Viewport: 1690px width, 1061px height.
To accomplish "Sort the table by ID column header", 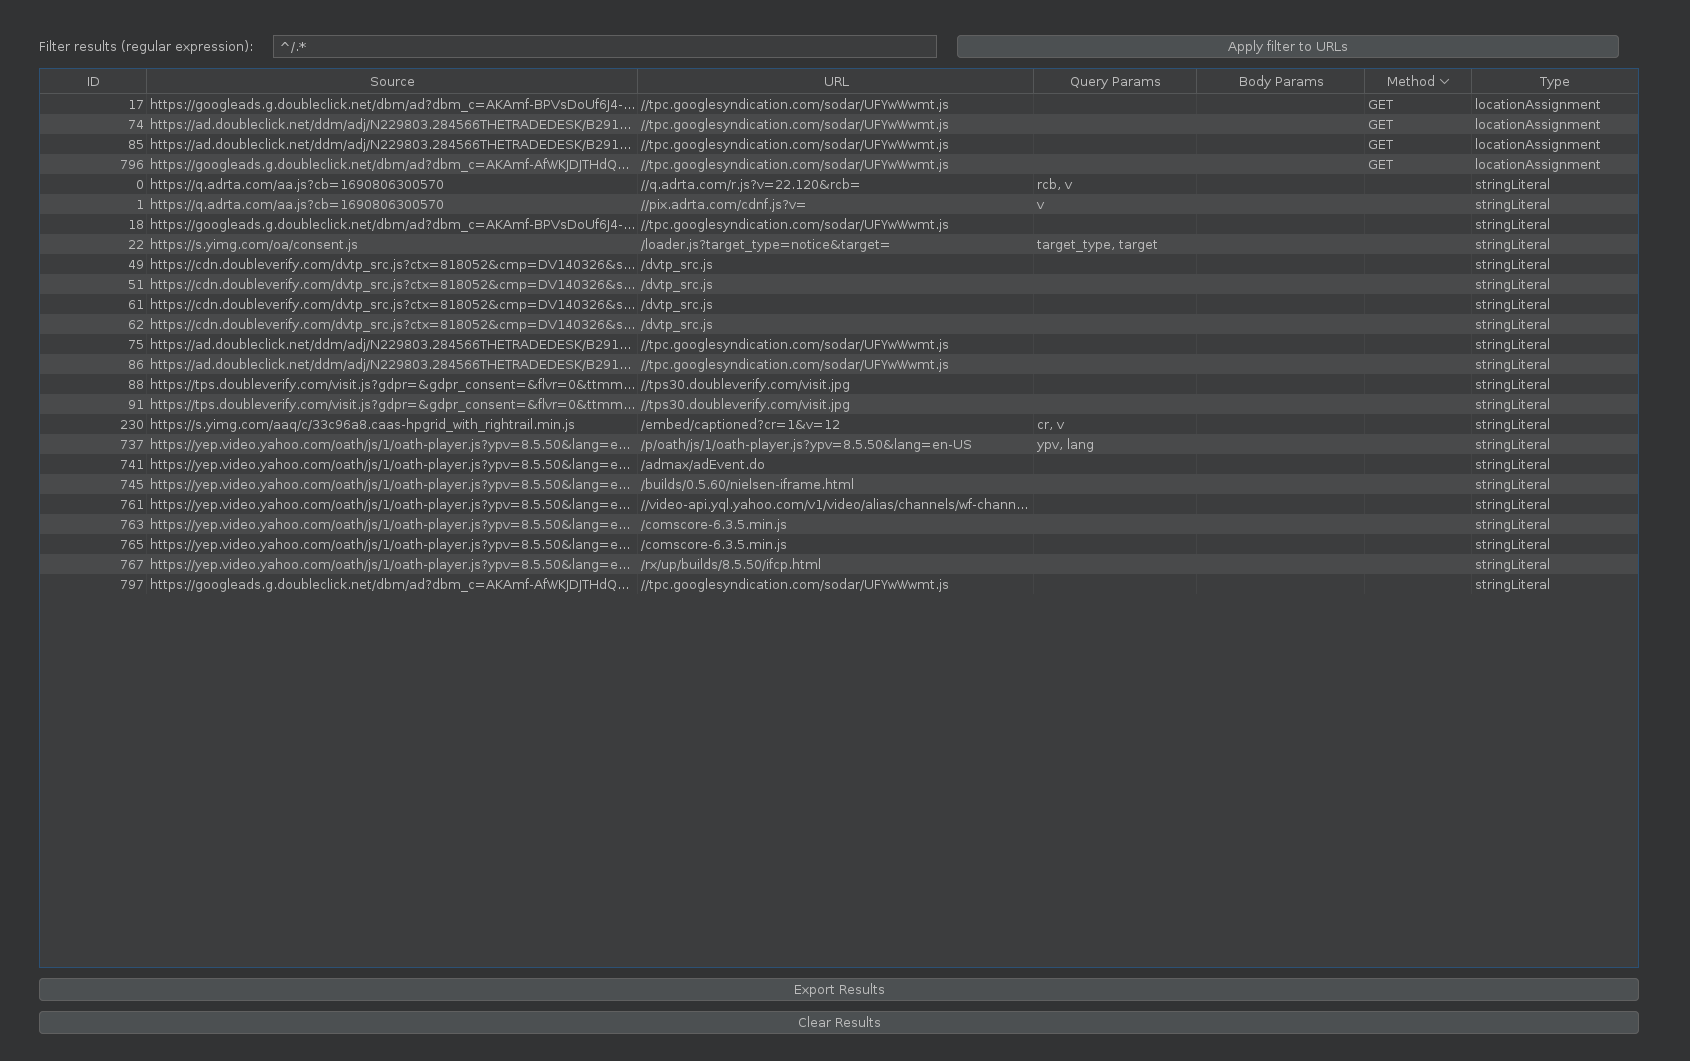I will click(x=93, y=82).
